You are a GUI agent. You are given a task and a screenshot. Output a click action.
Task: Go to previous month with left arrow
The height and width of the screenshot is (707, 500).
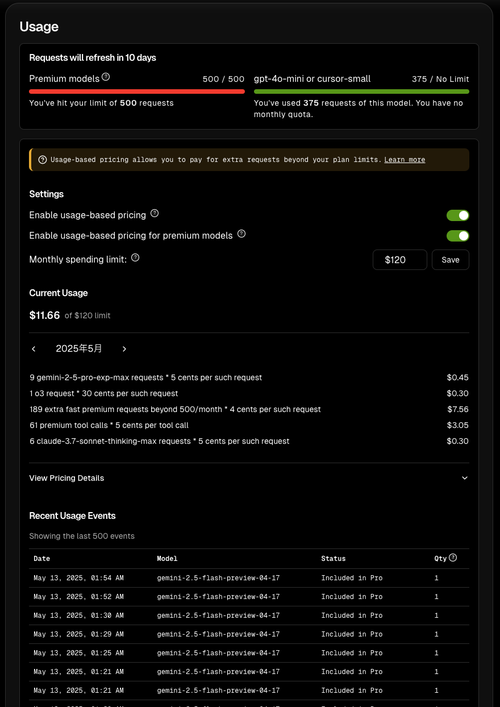pyautogui.click(x=34, y=349)
